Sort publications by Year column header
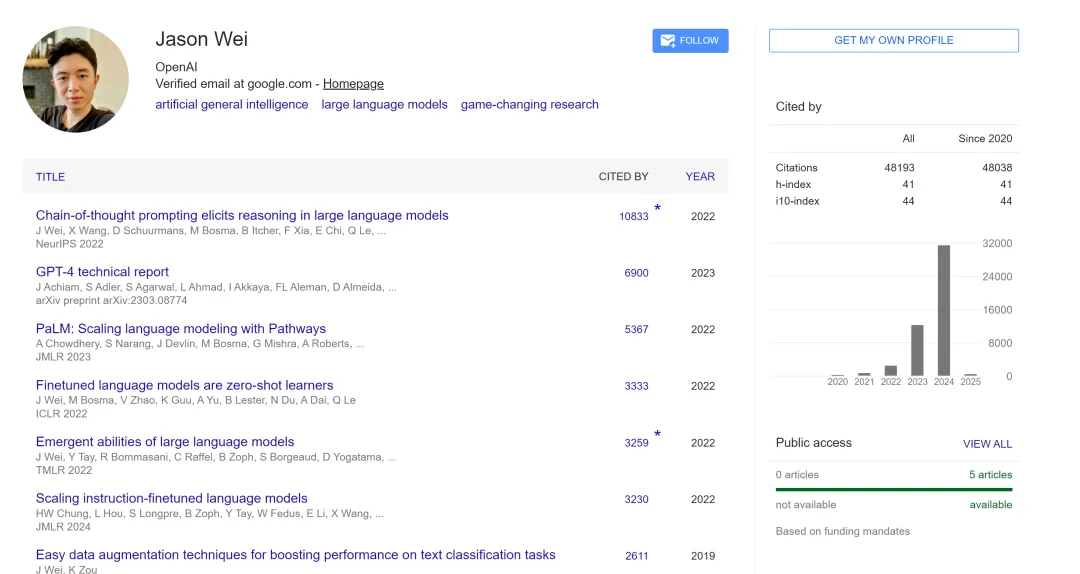 coord(700,177)
